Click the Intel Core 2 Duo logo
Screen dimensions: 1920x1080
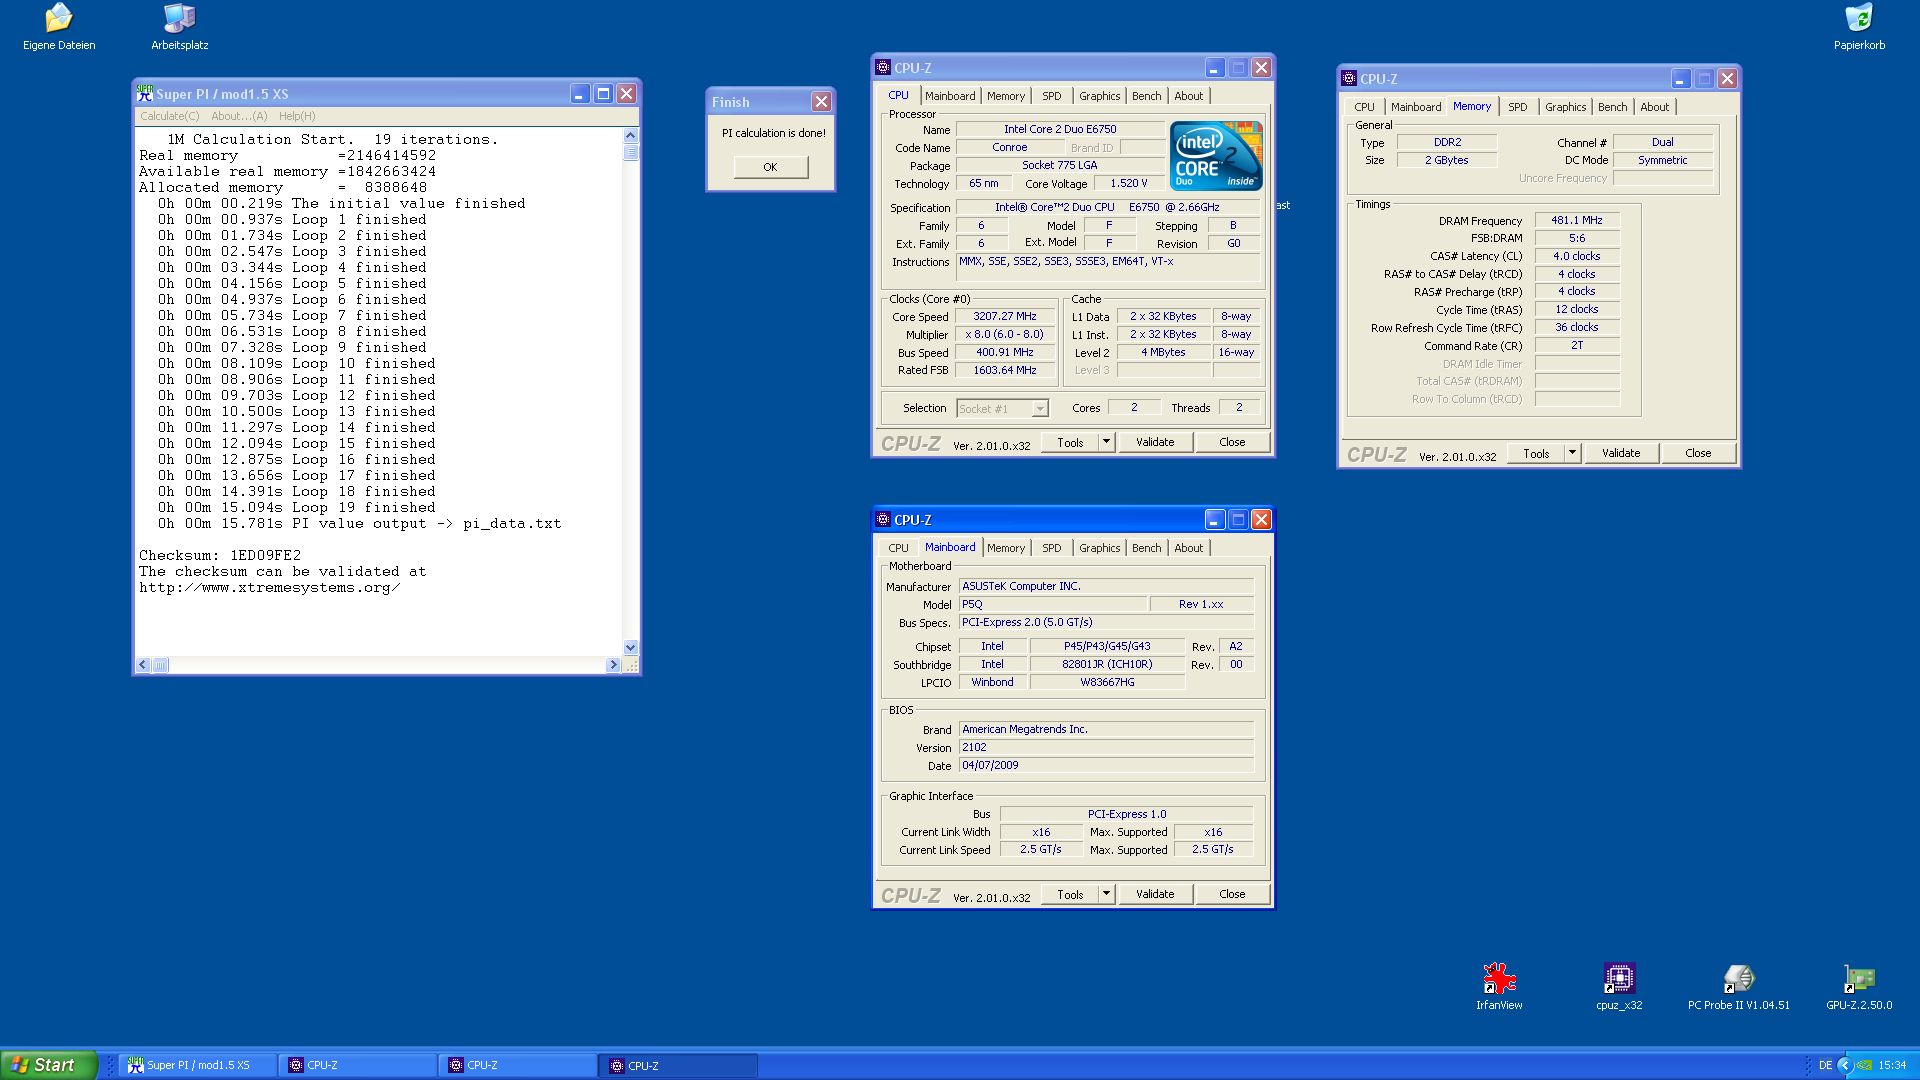tap(1216, 155)
